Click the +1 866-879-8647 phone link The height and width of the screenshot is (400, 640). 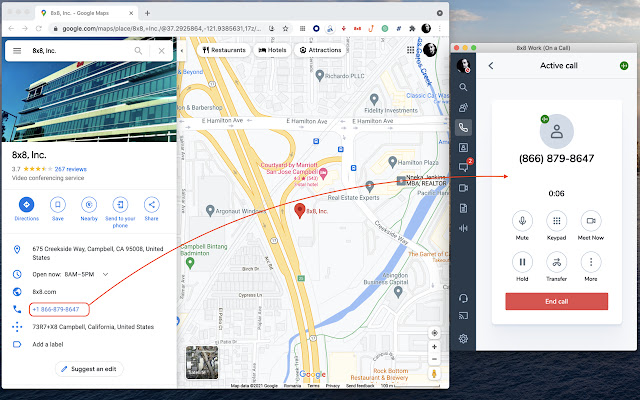pyautogui.click(x=55, y=309)
